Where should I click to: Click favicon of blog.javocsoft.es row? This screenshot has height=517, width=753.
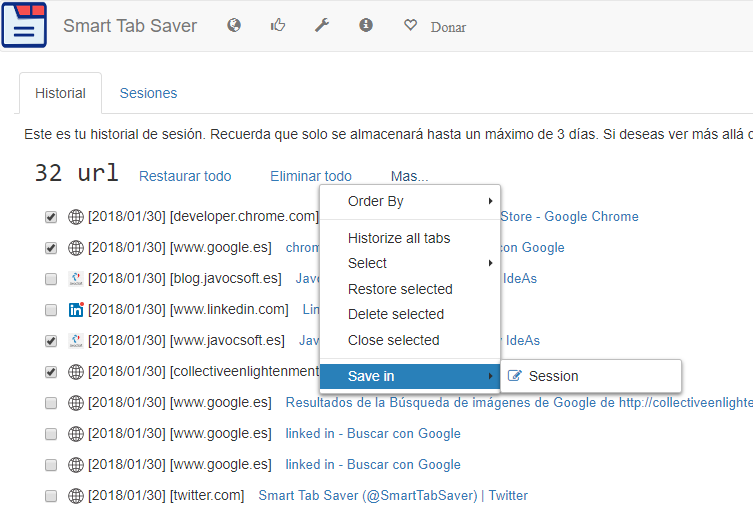pos(76,279)
